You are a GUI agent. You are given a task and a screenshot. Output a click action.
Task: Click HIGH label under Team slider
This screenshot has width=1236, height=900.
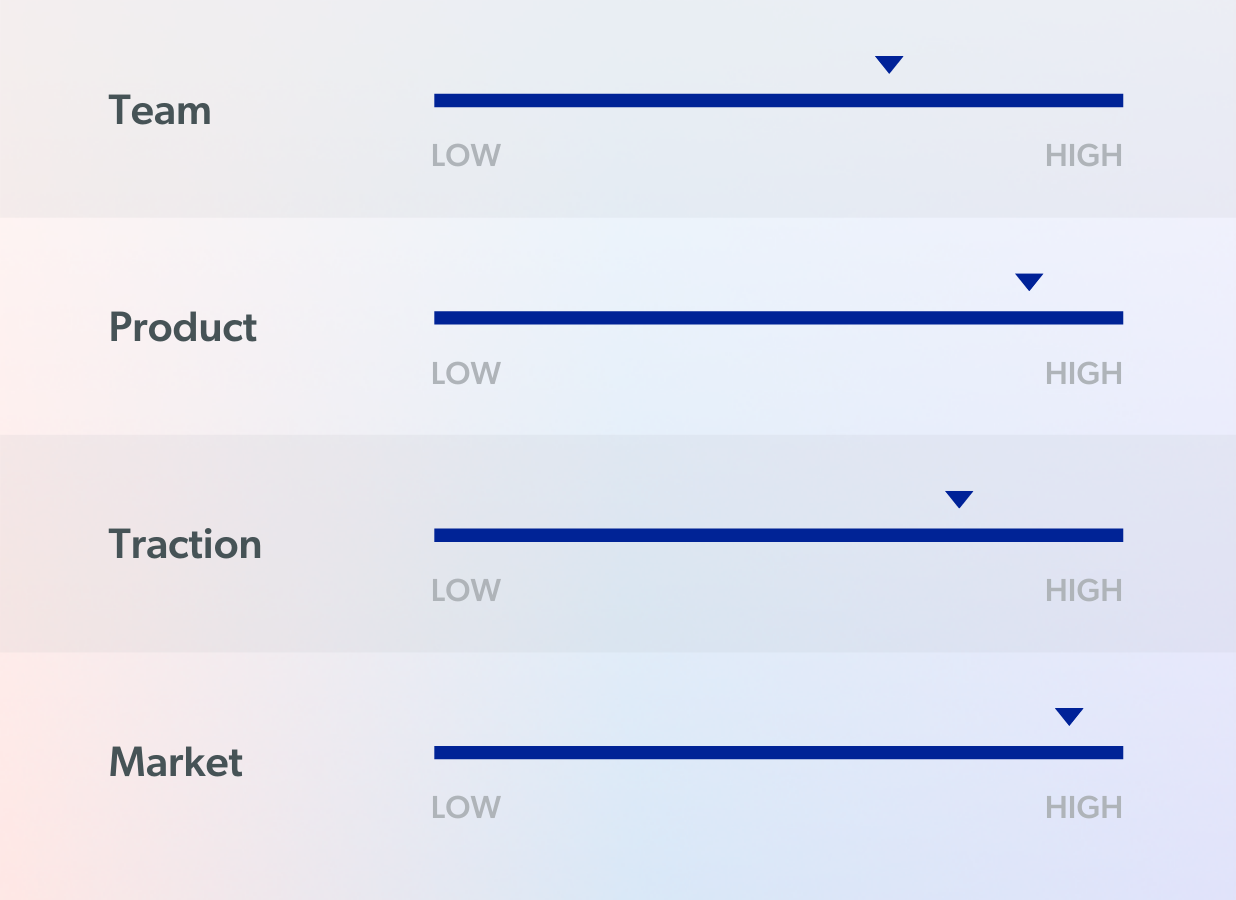tap(1084, 156)
